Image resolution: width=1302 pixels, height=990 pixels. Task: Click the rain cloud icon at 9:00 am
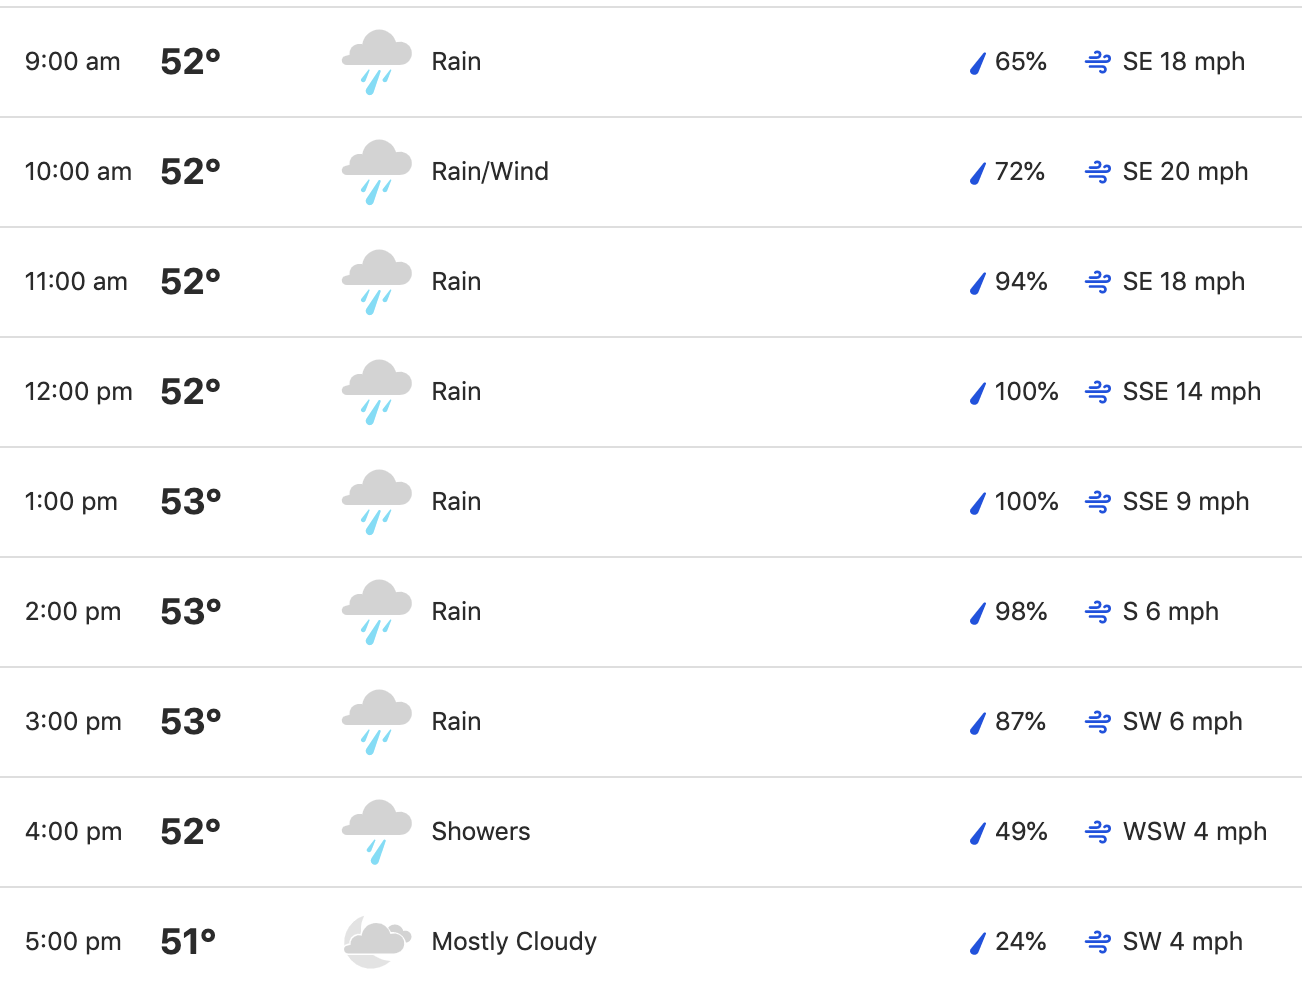[x=376, y=62]
